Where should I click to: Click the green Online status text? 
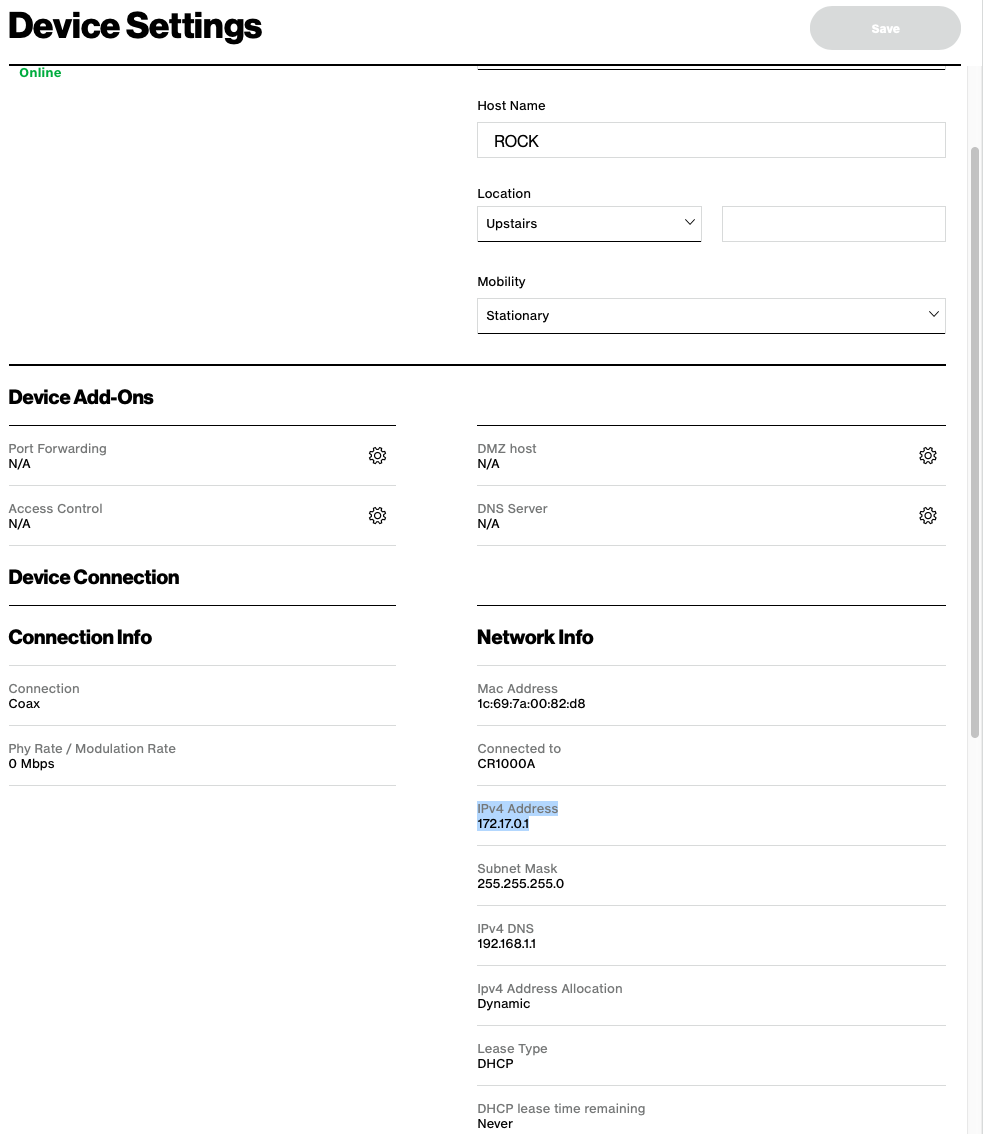tap(40, 73)
